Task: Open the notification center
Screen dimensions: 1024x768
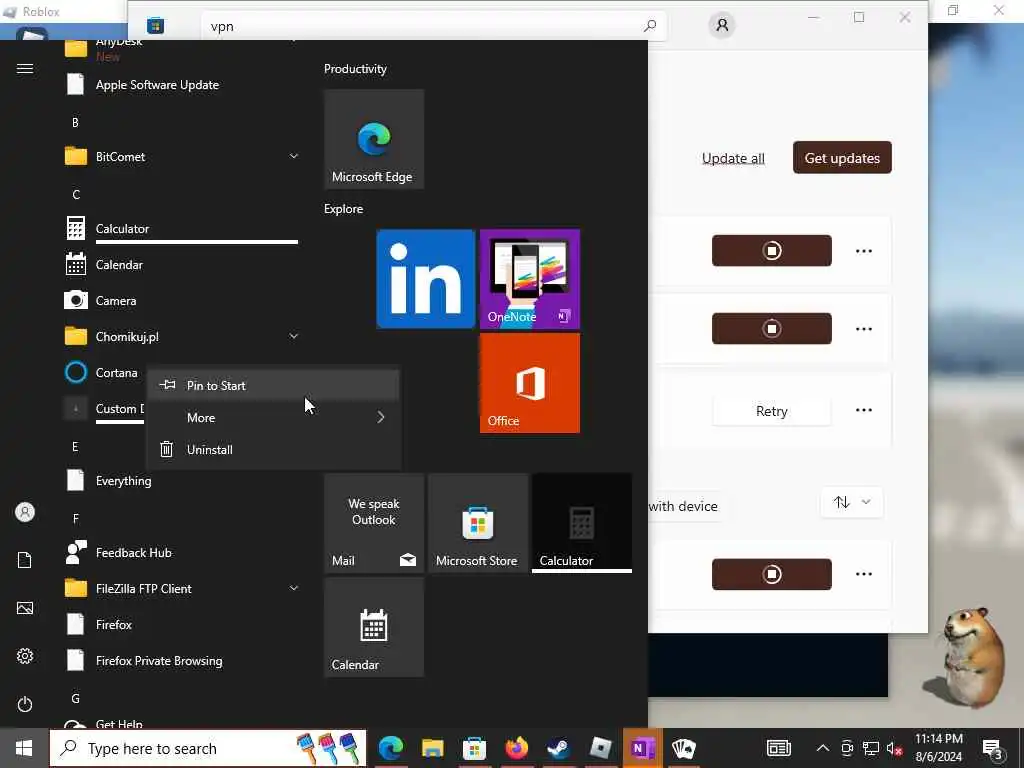Action: tap(993, 748)
